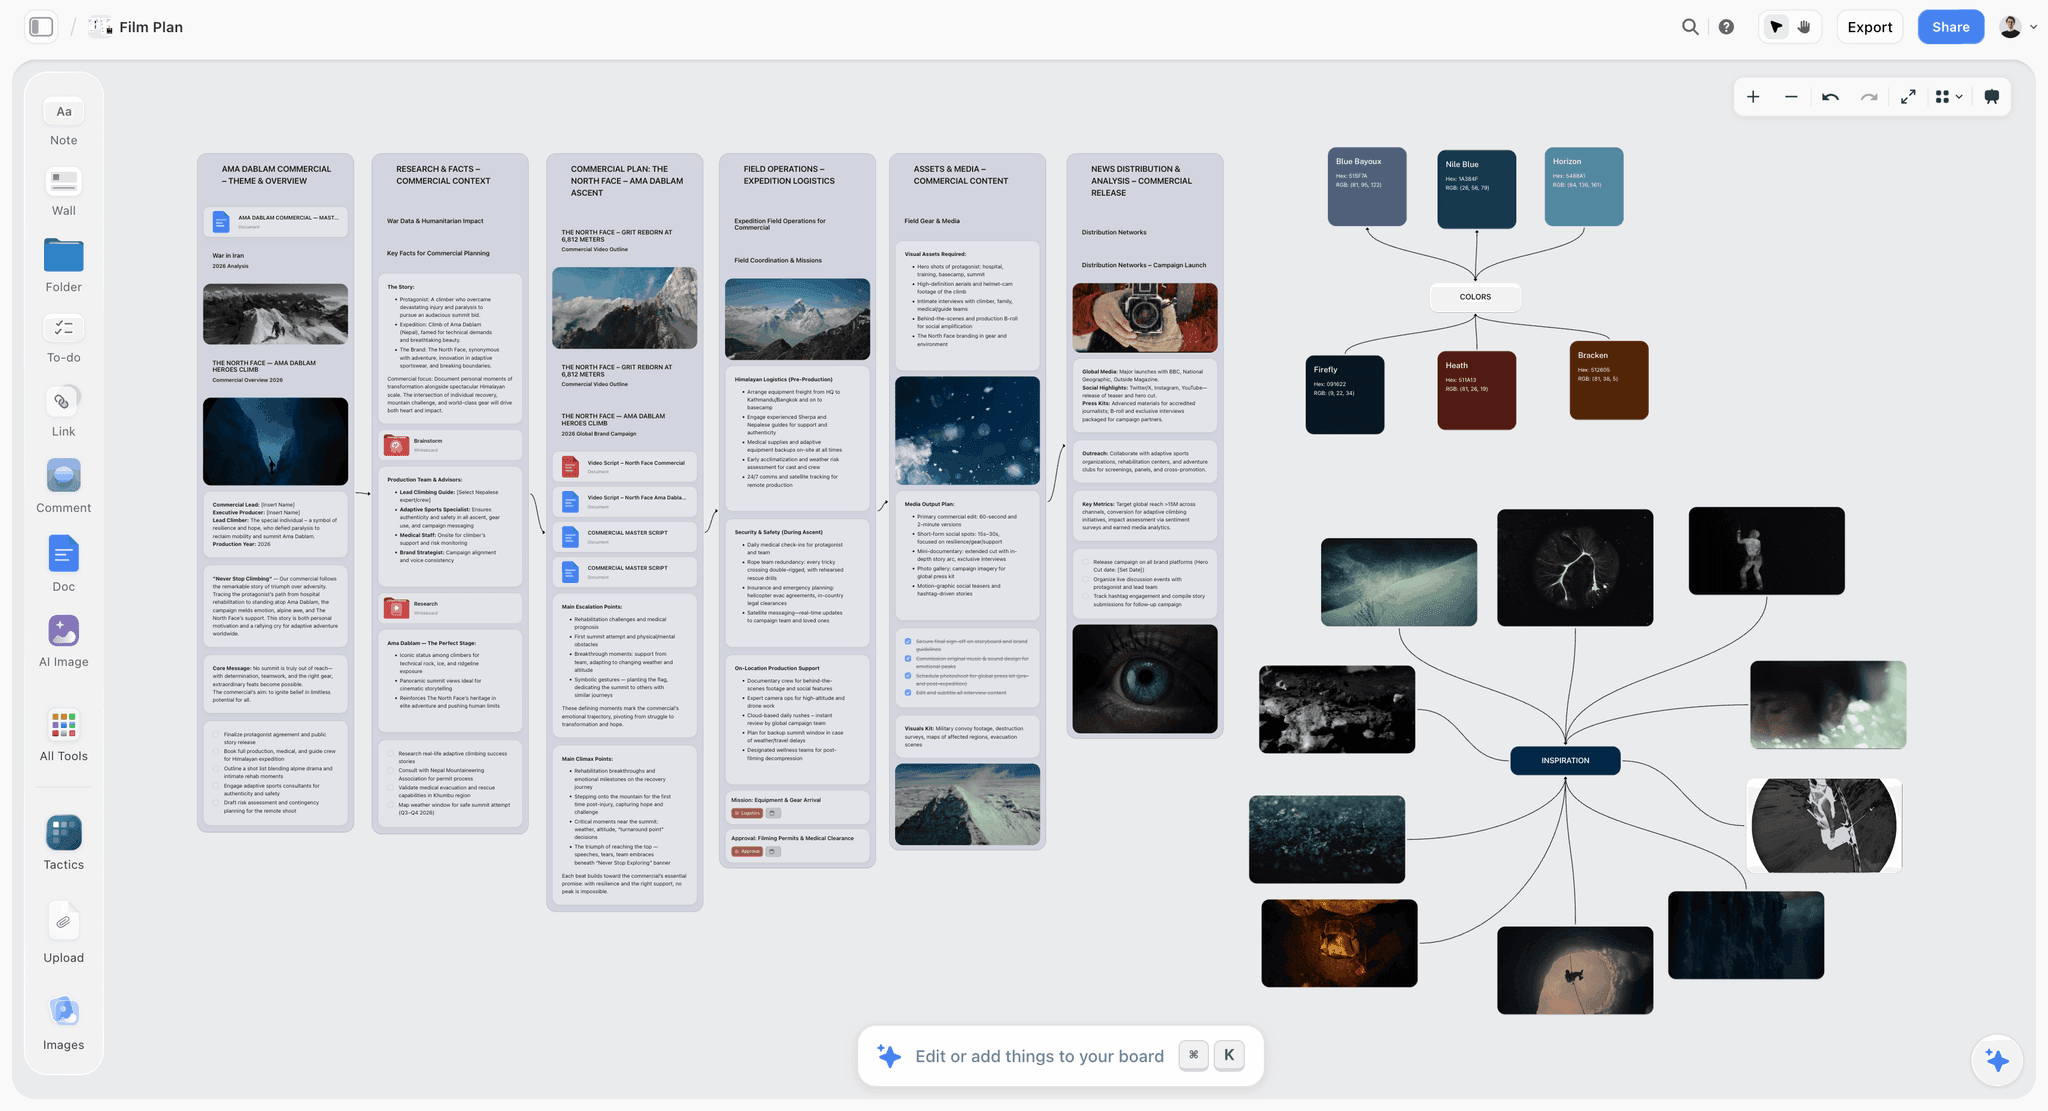This screenshot has height=1111, width=2048.
Task: Choose the To-do tool
Action: pos(63,339)
